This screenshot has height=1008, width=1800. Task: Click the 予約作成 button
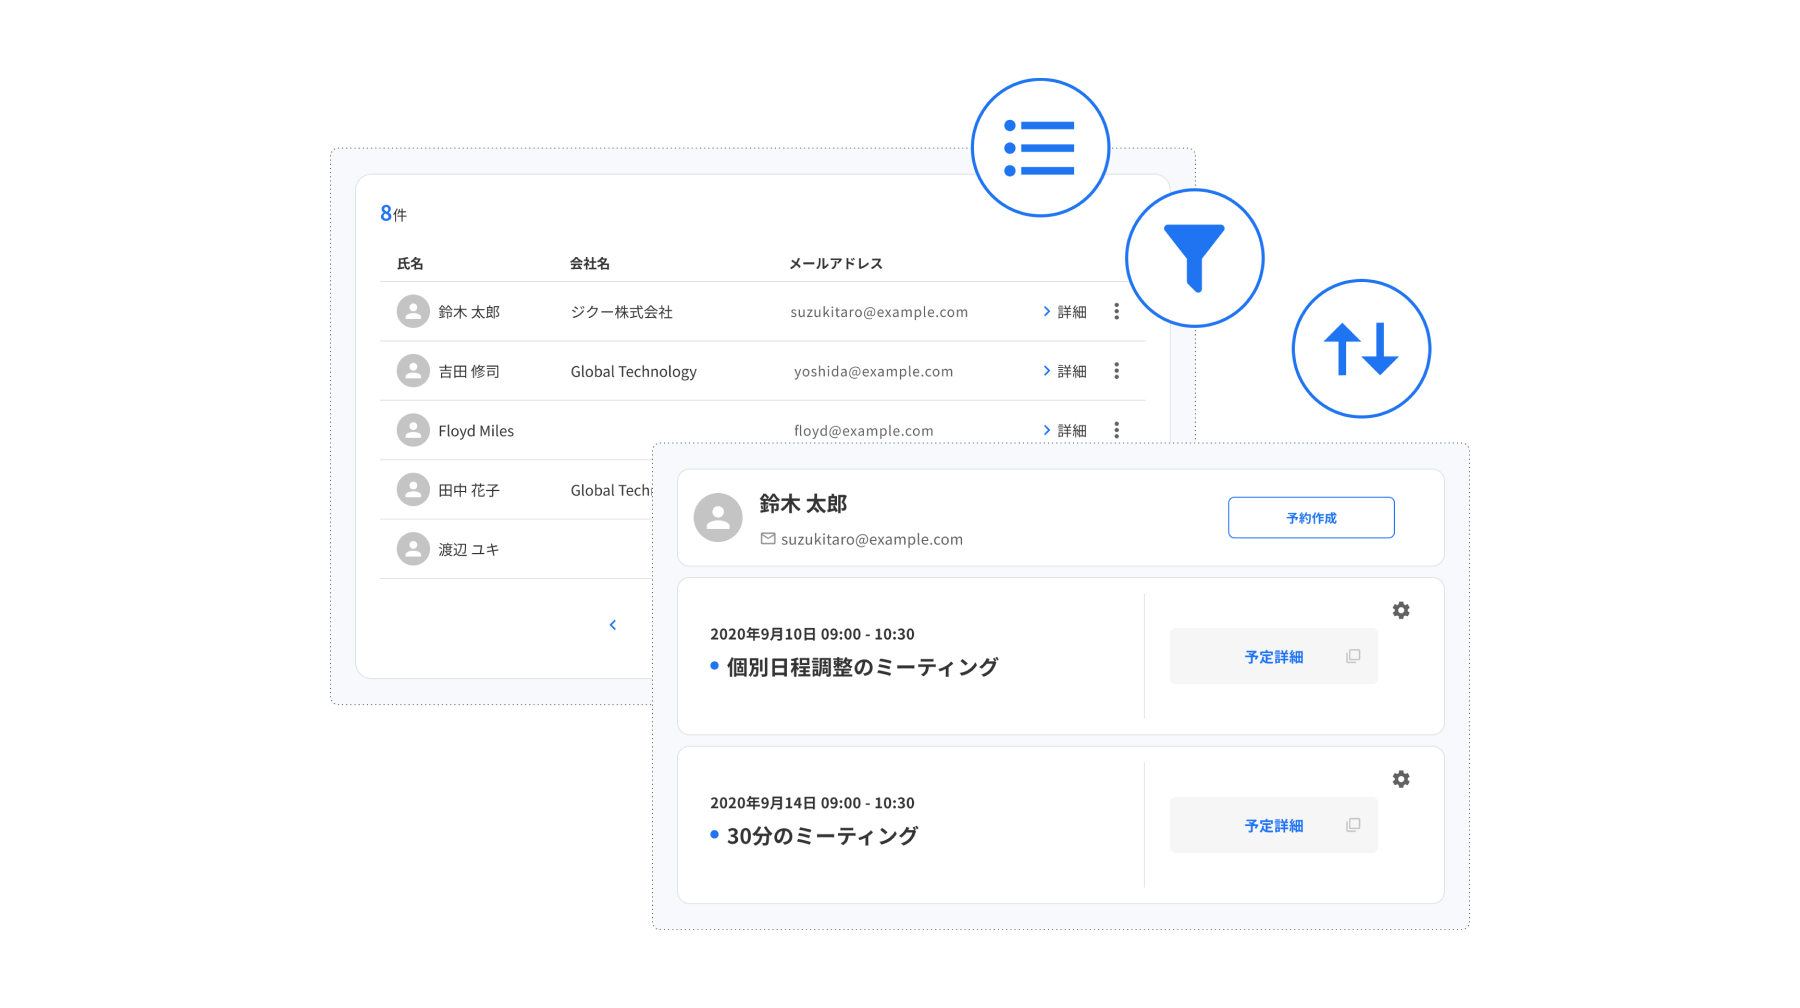(1311, 518)
